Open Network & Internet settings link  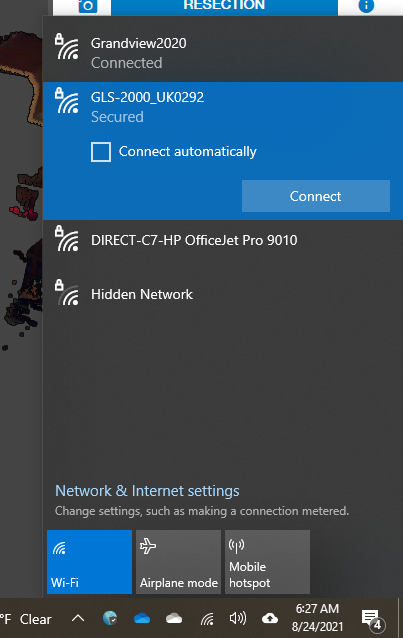pos(147,491)
